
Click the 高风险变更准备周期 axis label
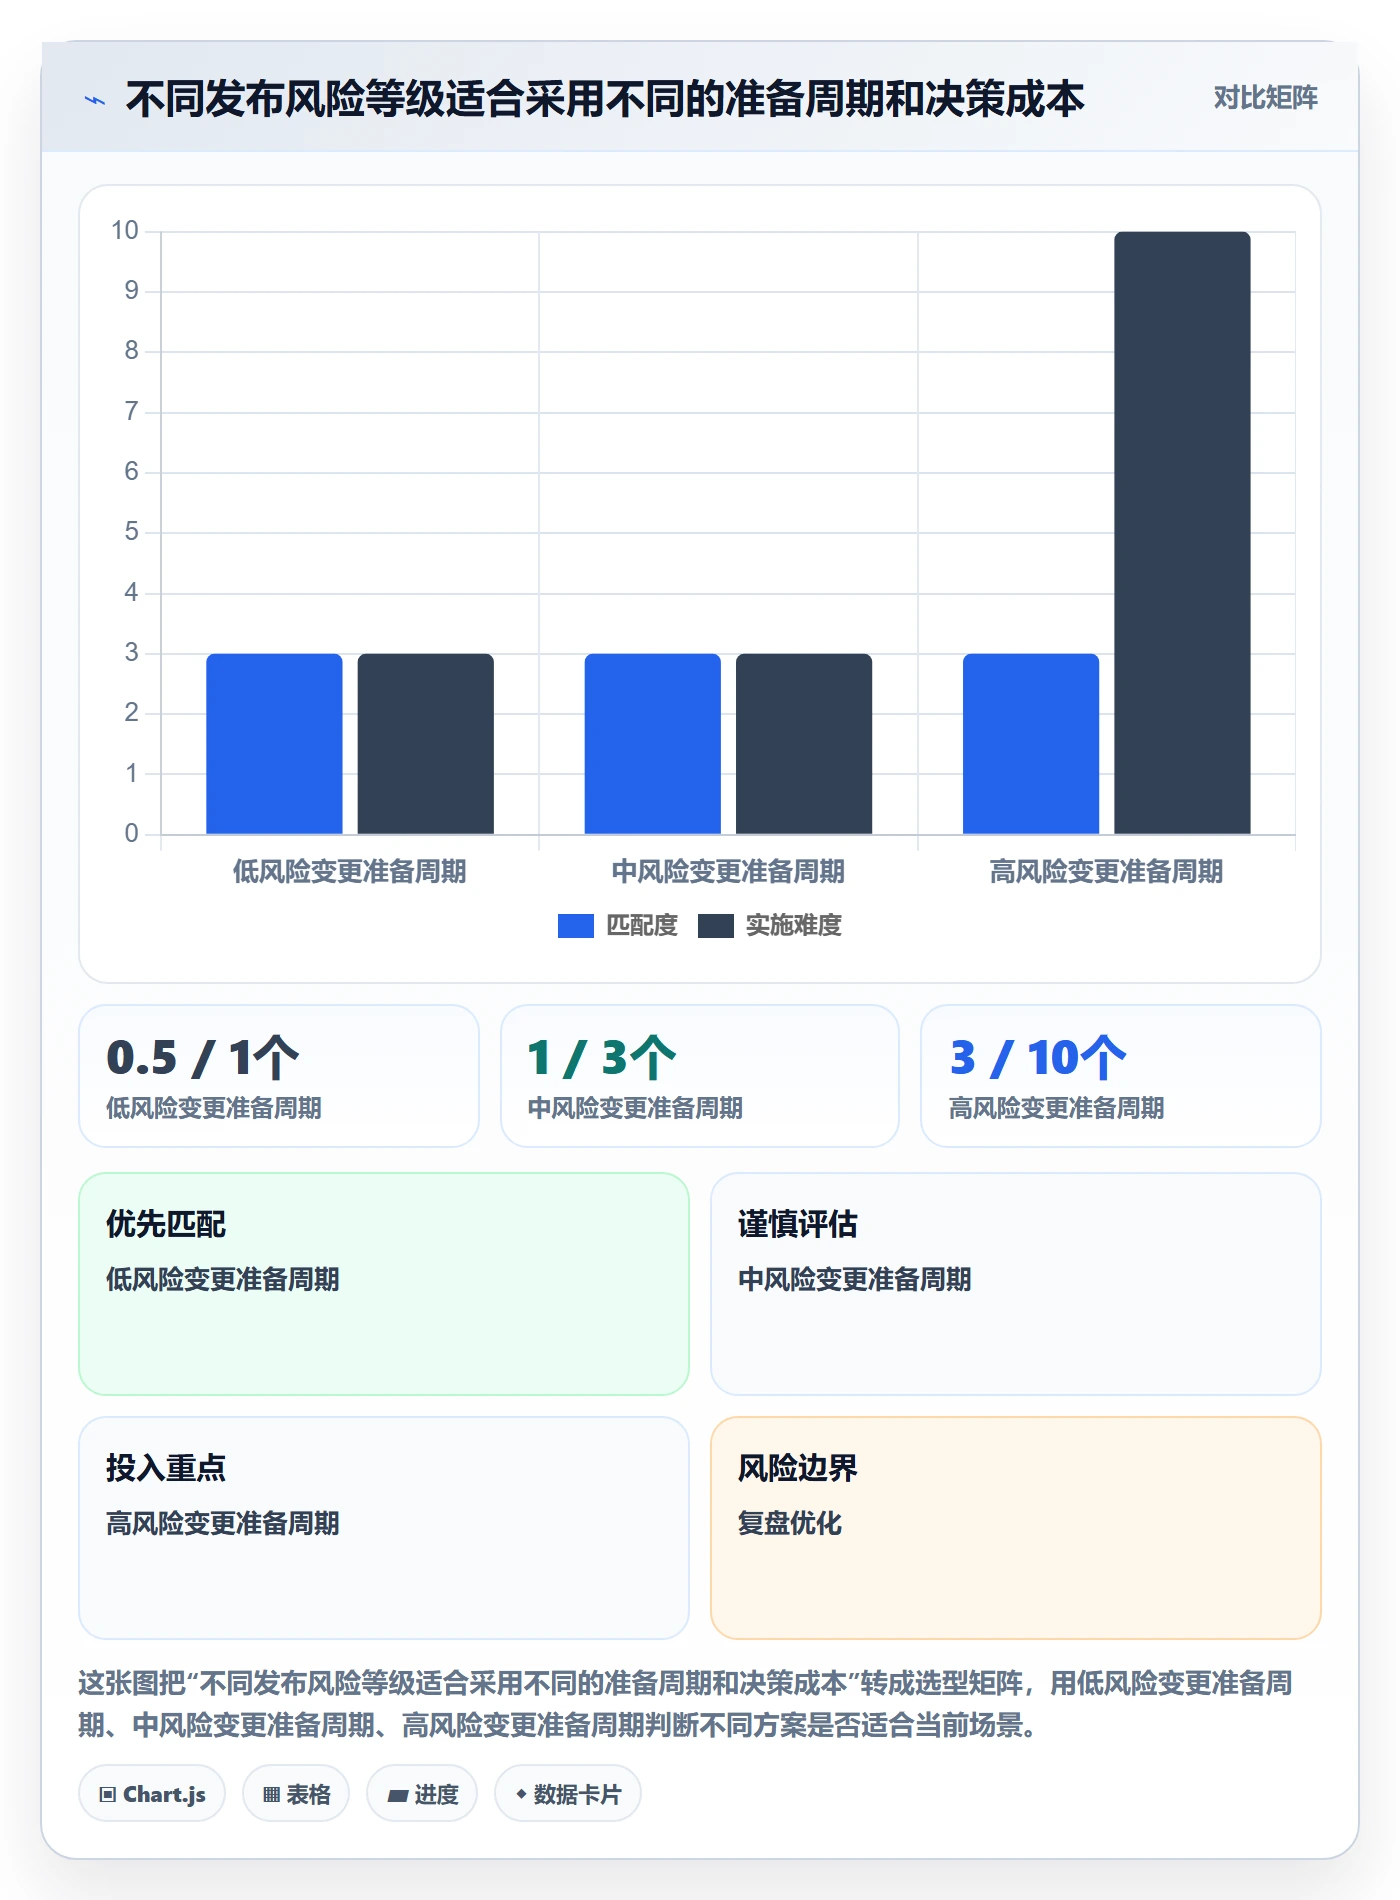[1106, 872]
